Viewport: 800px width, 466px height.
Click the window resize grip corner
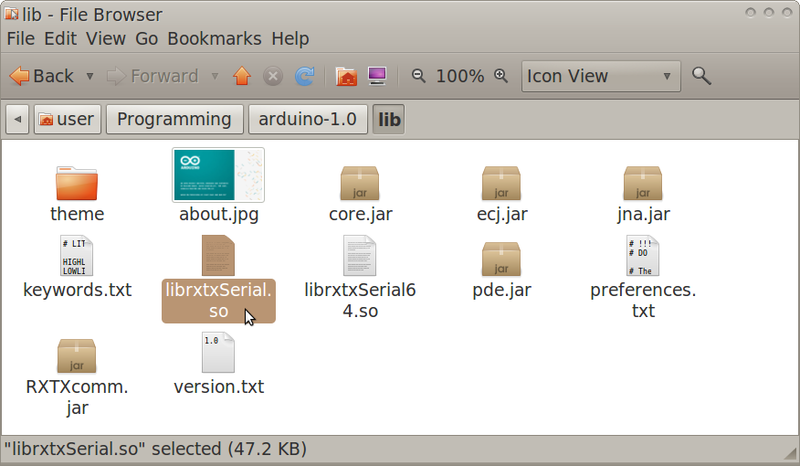[x=791, y=454]
